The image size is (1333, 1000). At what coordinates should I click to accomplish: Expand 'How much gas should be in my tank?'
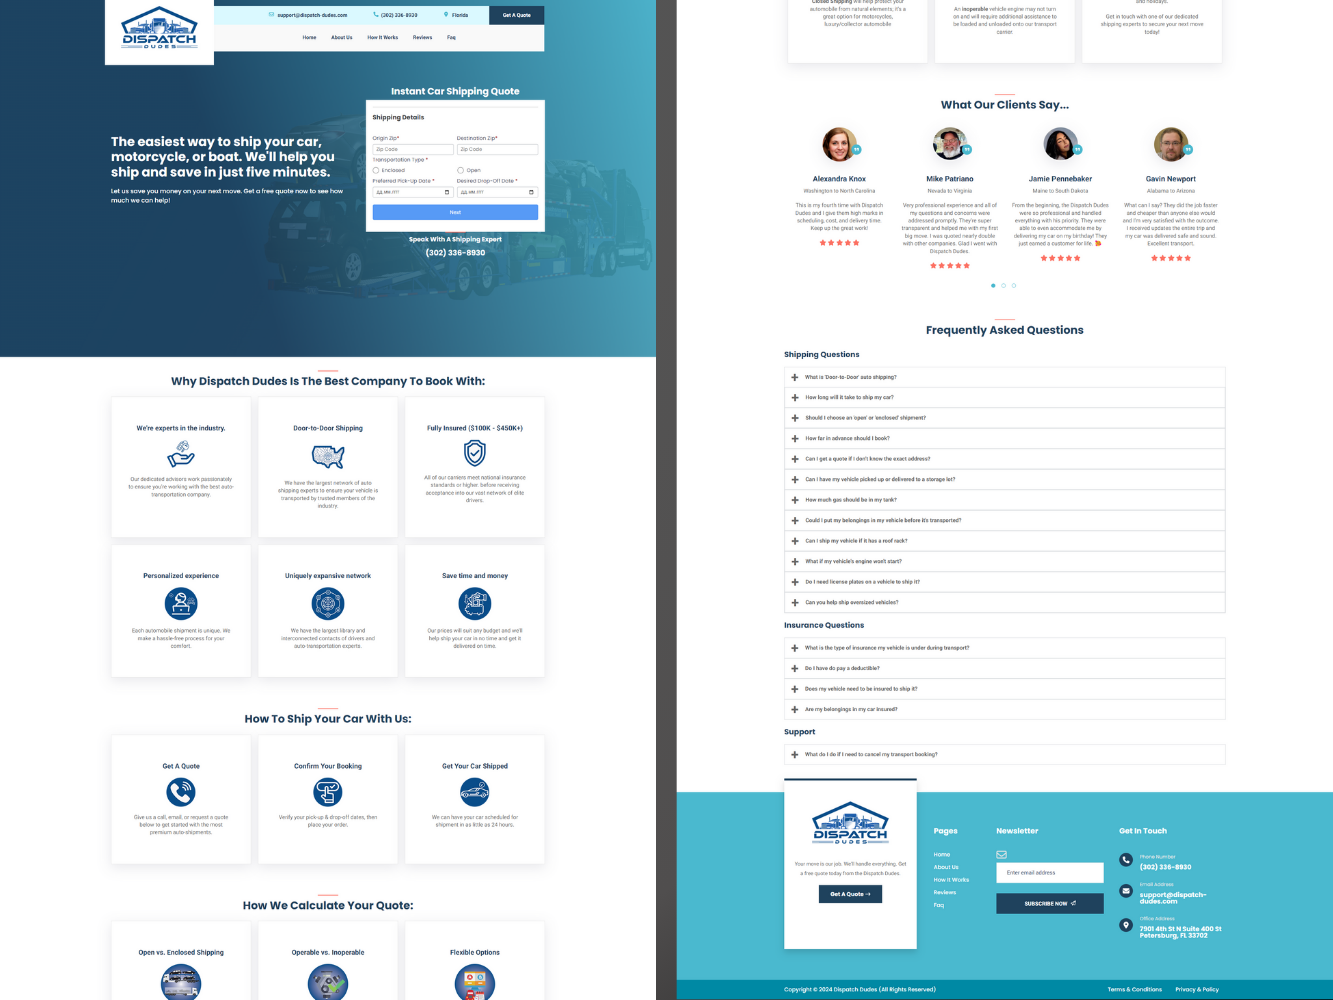(1004, 500)
